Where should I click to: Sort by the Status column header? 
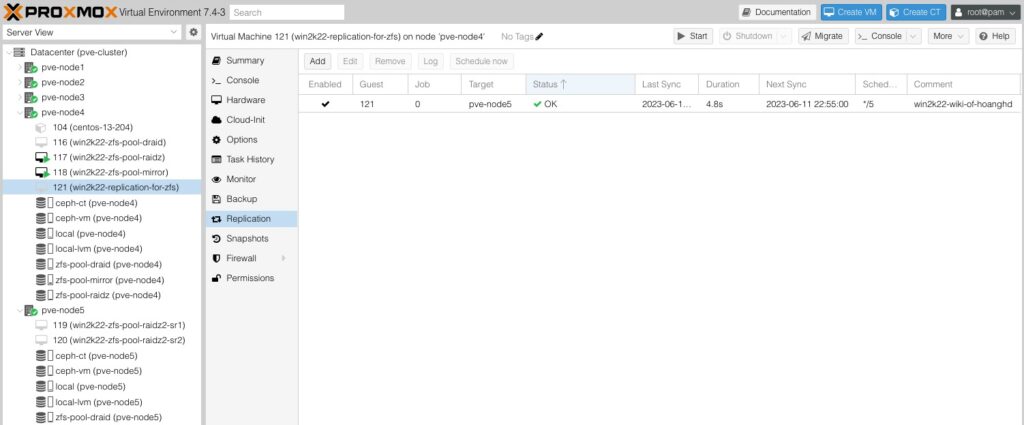580,84
